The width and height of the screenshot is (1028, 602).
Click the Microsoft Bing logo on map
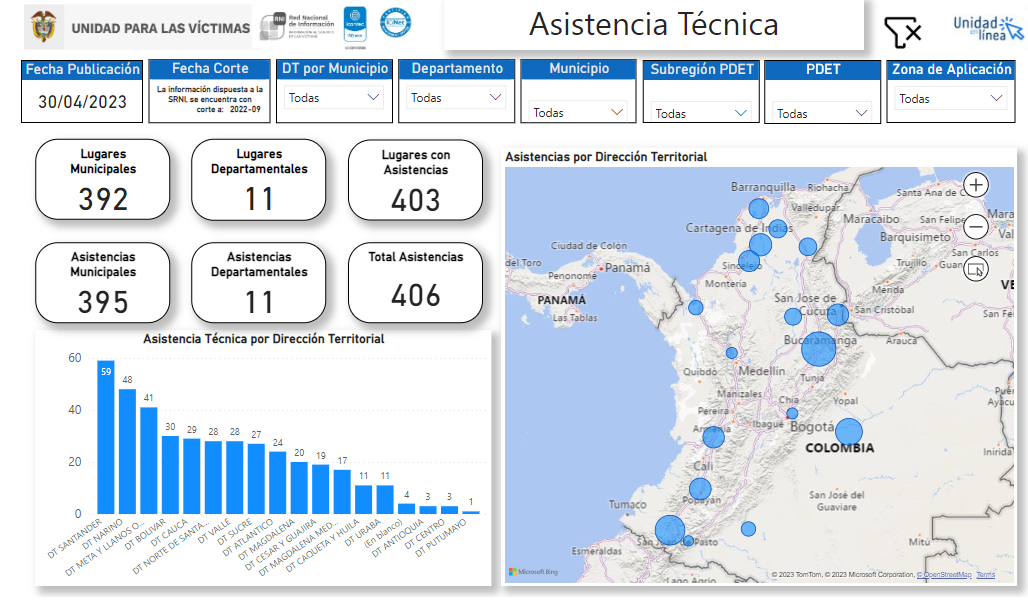tap(534, 572)
